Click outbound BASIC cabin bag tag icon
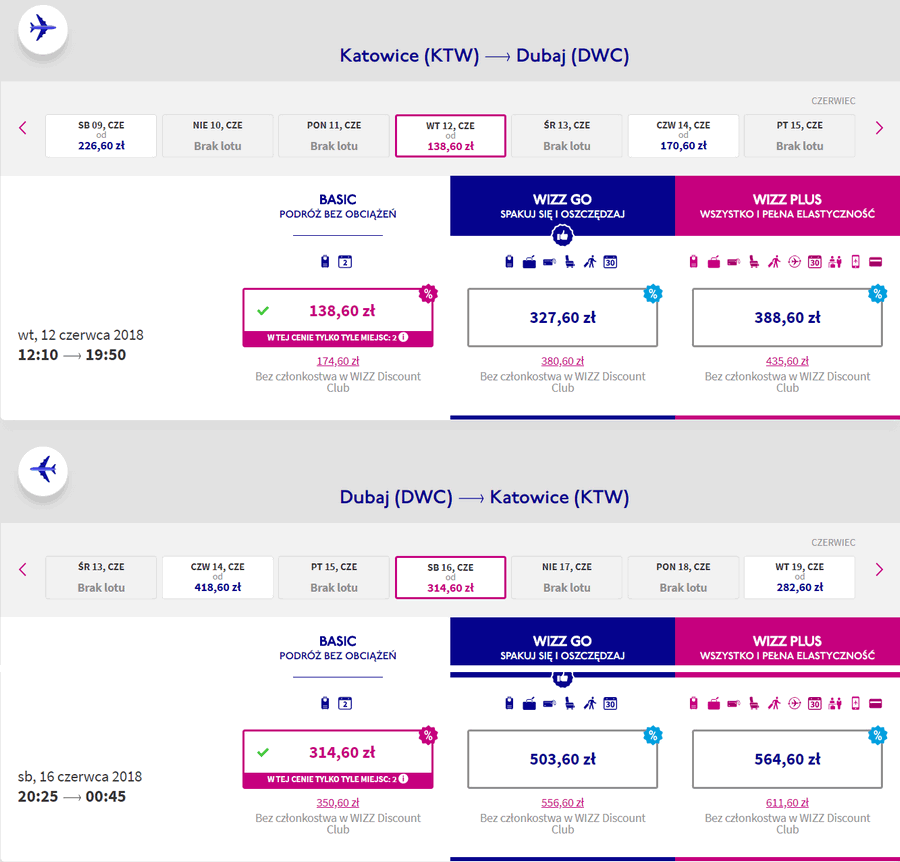 (325, 262)
